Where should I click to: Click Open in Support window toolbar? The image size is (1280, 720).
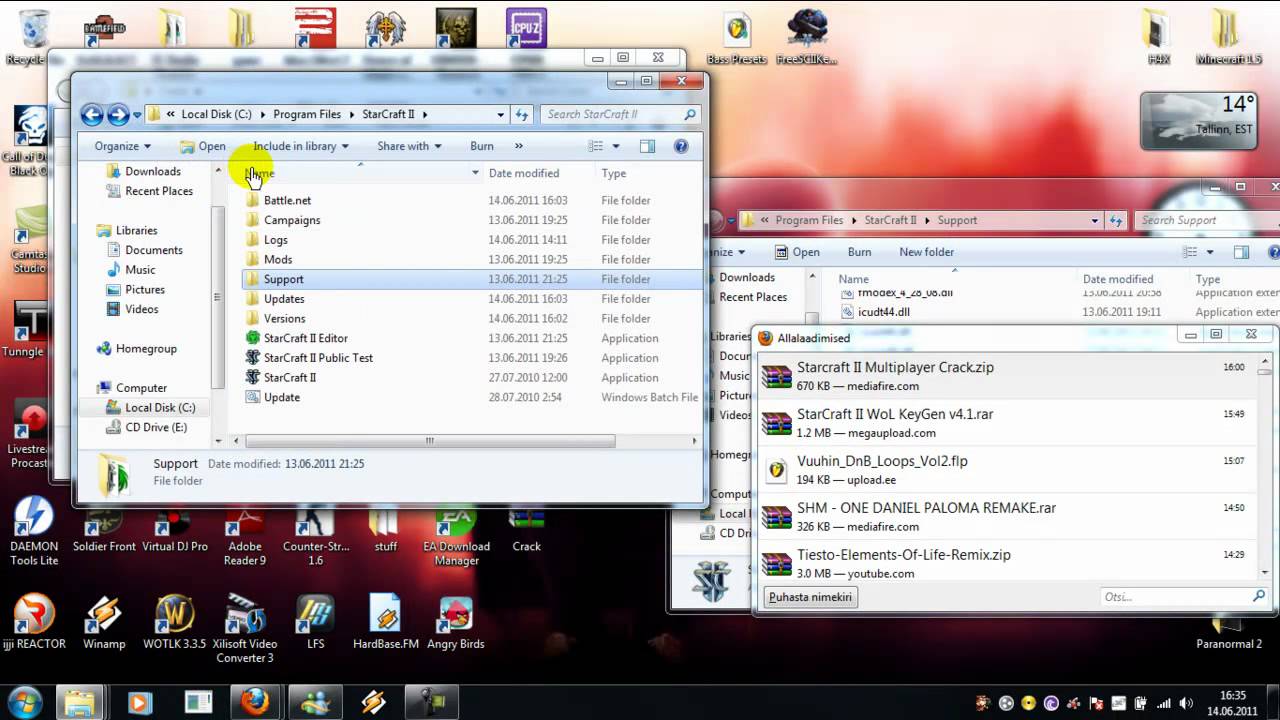pyautogui.click(x=796, y=252)
